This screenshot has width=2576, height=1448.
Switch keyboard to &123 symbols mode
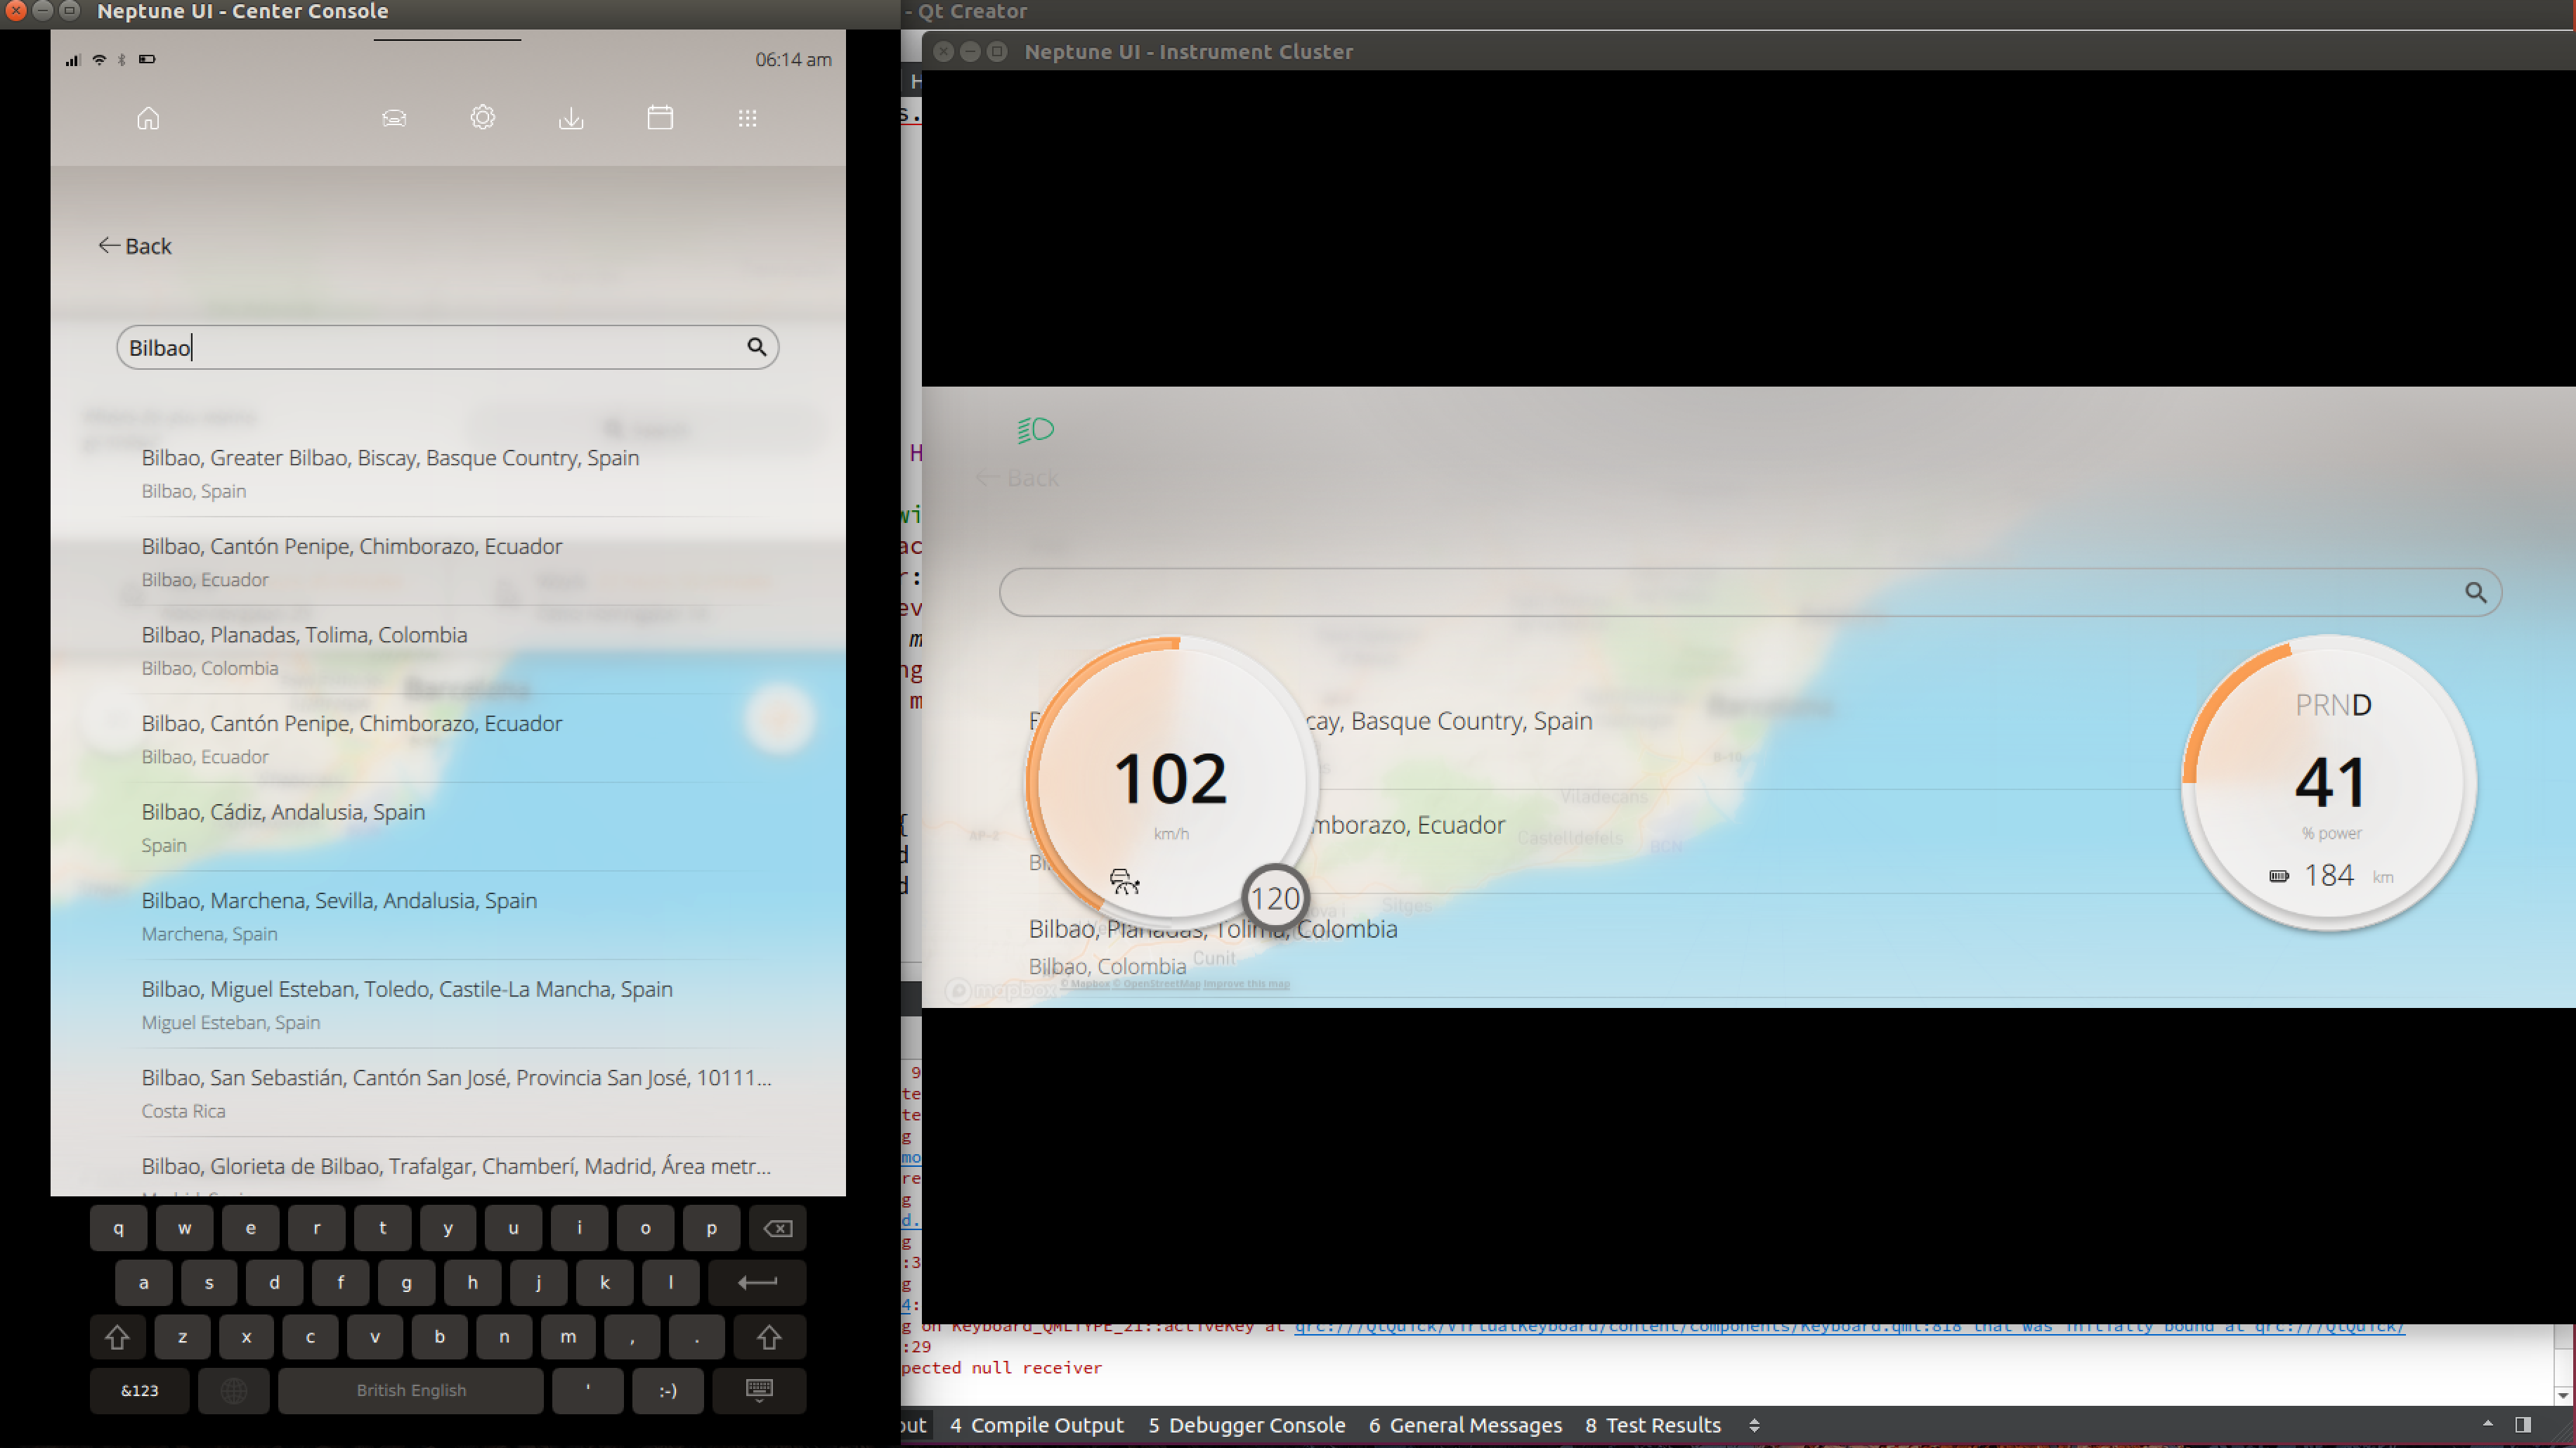(x=139, y=1390)
